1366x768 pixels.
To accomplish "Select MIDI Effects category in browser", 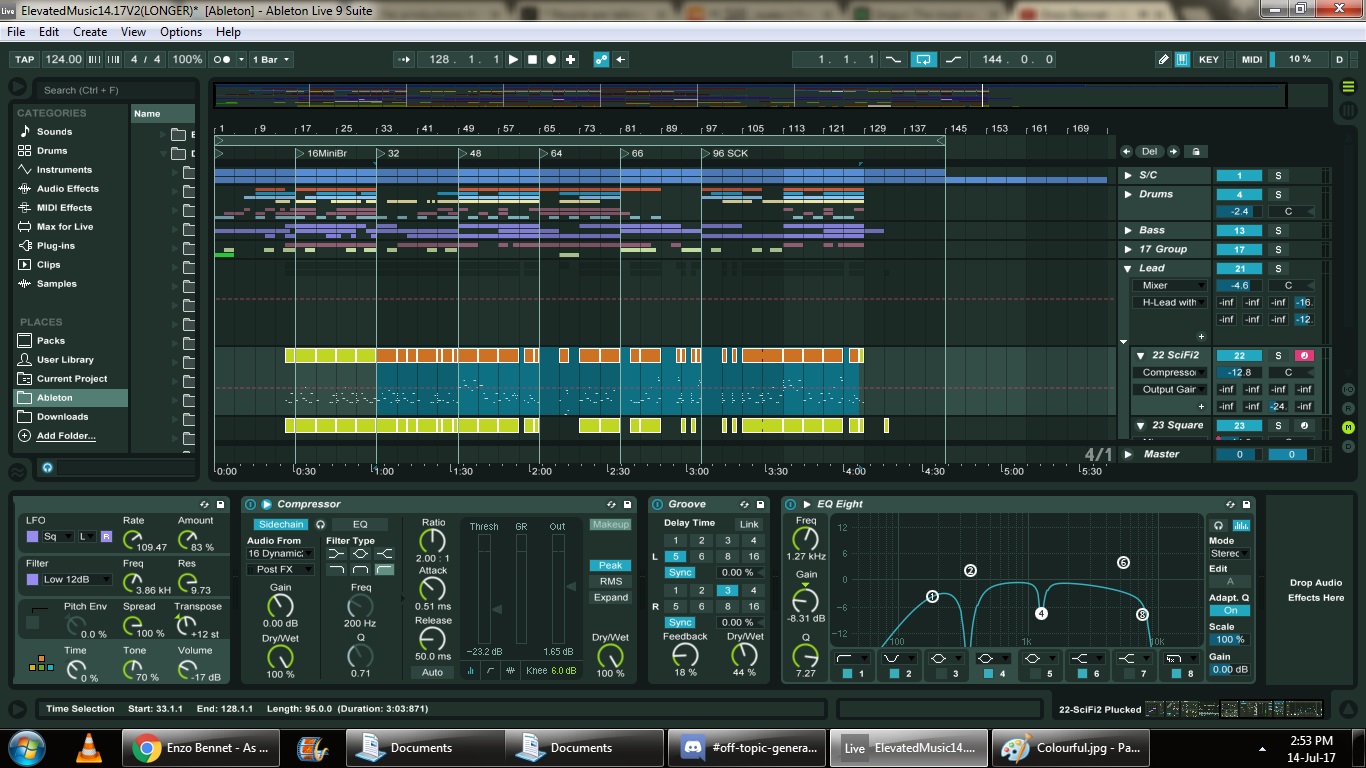I will point(64,208).
